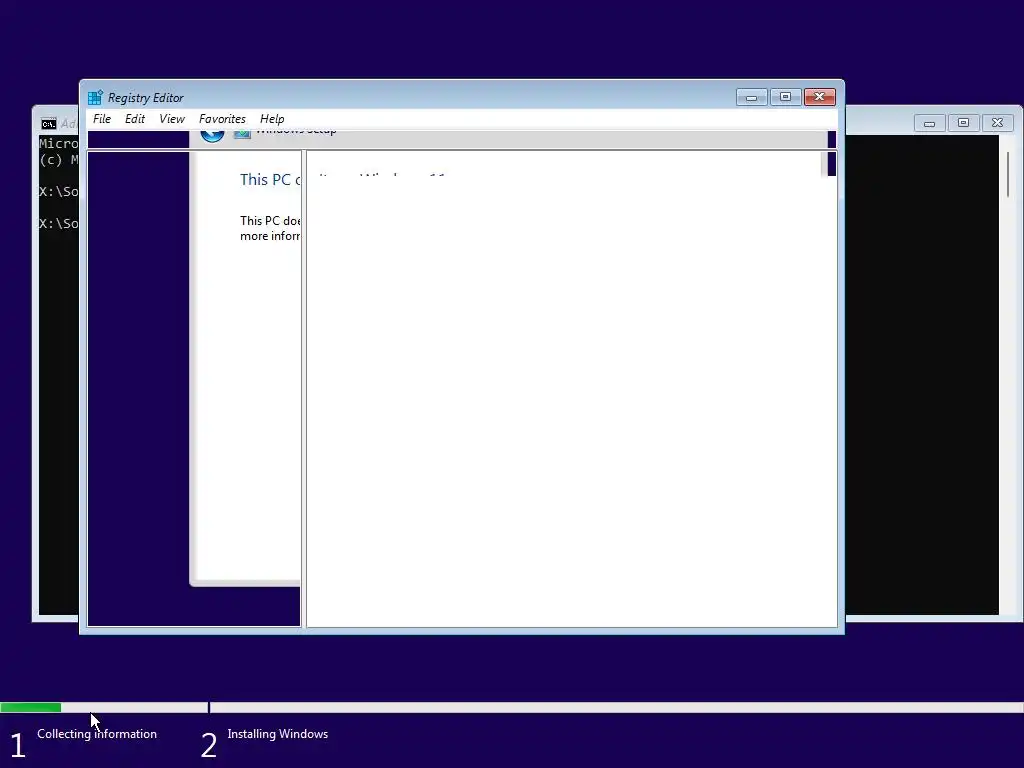Open the Help menu in Registry Editor
Screen dimensions: 1024x768
point(272,119)
